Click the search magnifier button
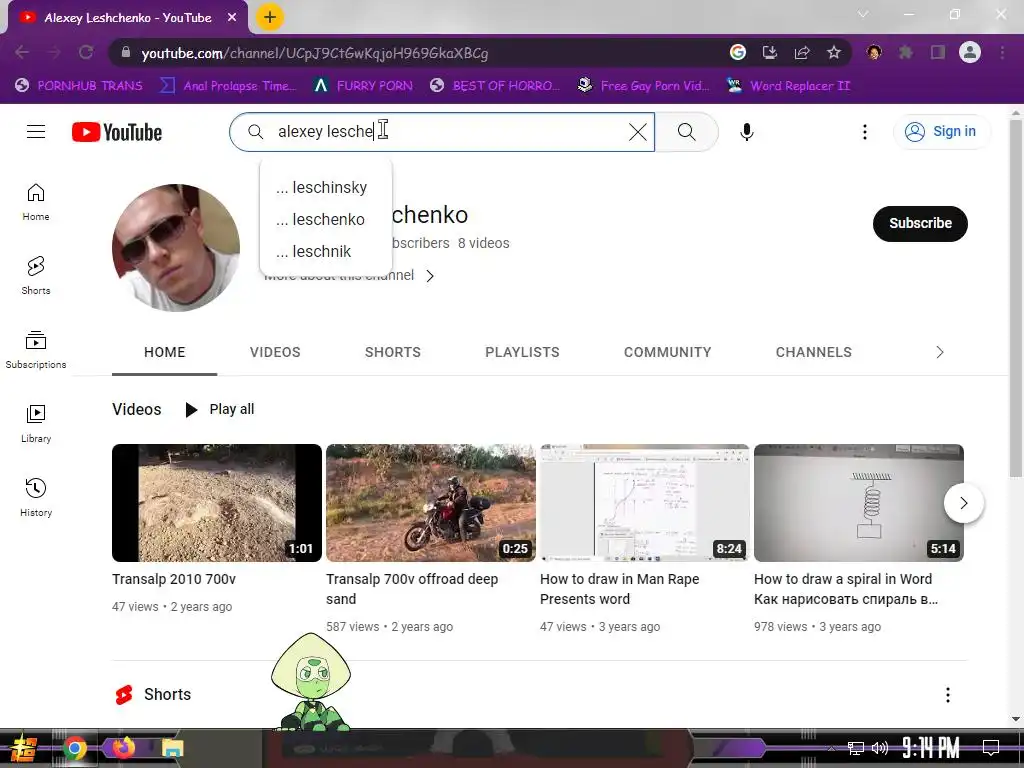 click(686, 132)
